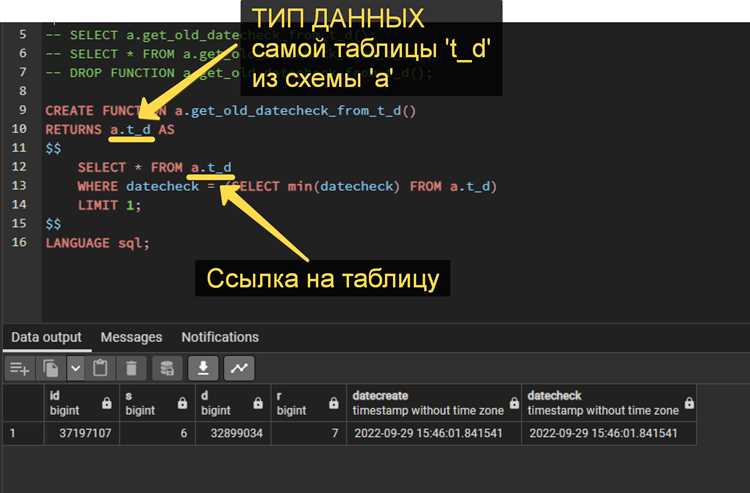Screen dimensions: 750x493
Task: Select cell value 37197107
Action: coord(81,433)
